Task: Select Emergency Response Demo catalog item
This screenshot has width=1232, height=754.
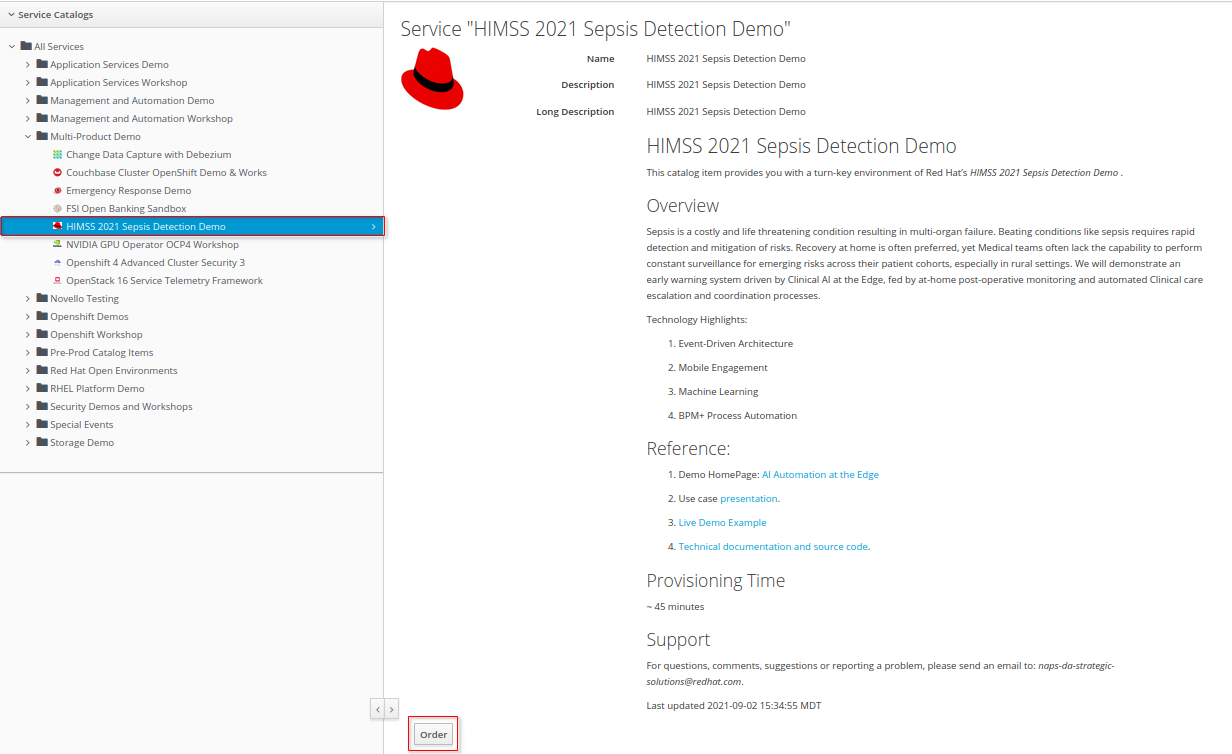Action: (x=128, y=191)
